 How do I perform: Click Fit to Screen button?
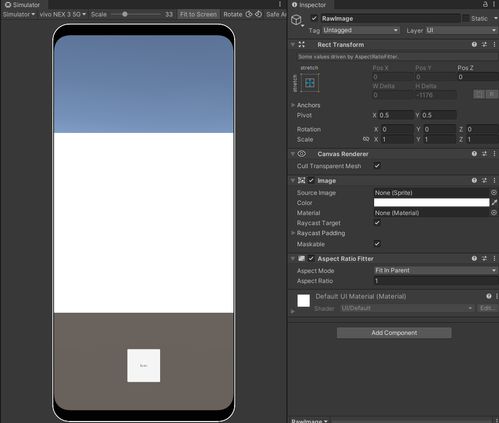198,14
